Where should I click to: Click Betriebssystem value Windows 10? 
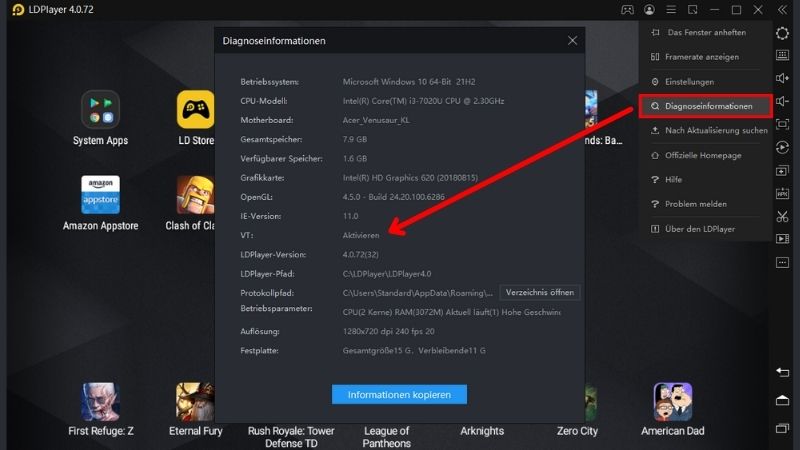click(409, 82)
